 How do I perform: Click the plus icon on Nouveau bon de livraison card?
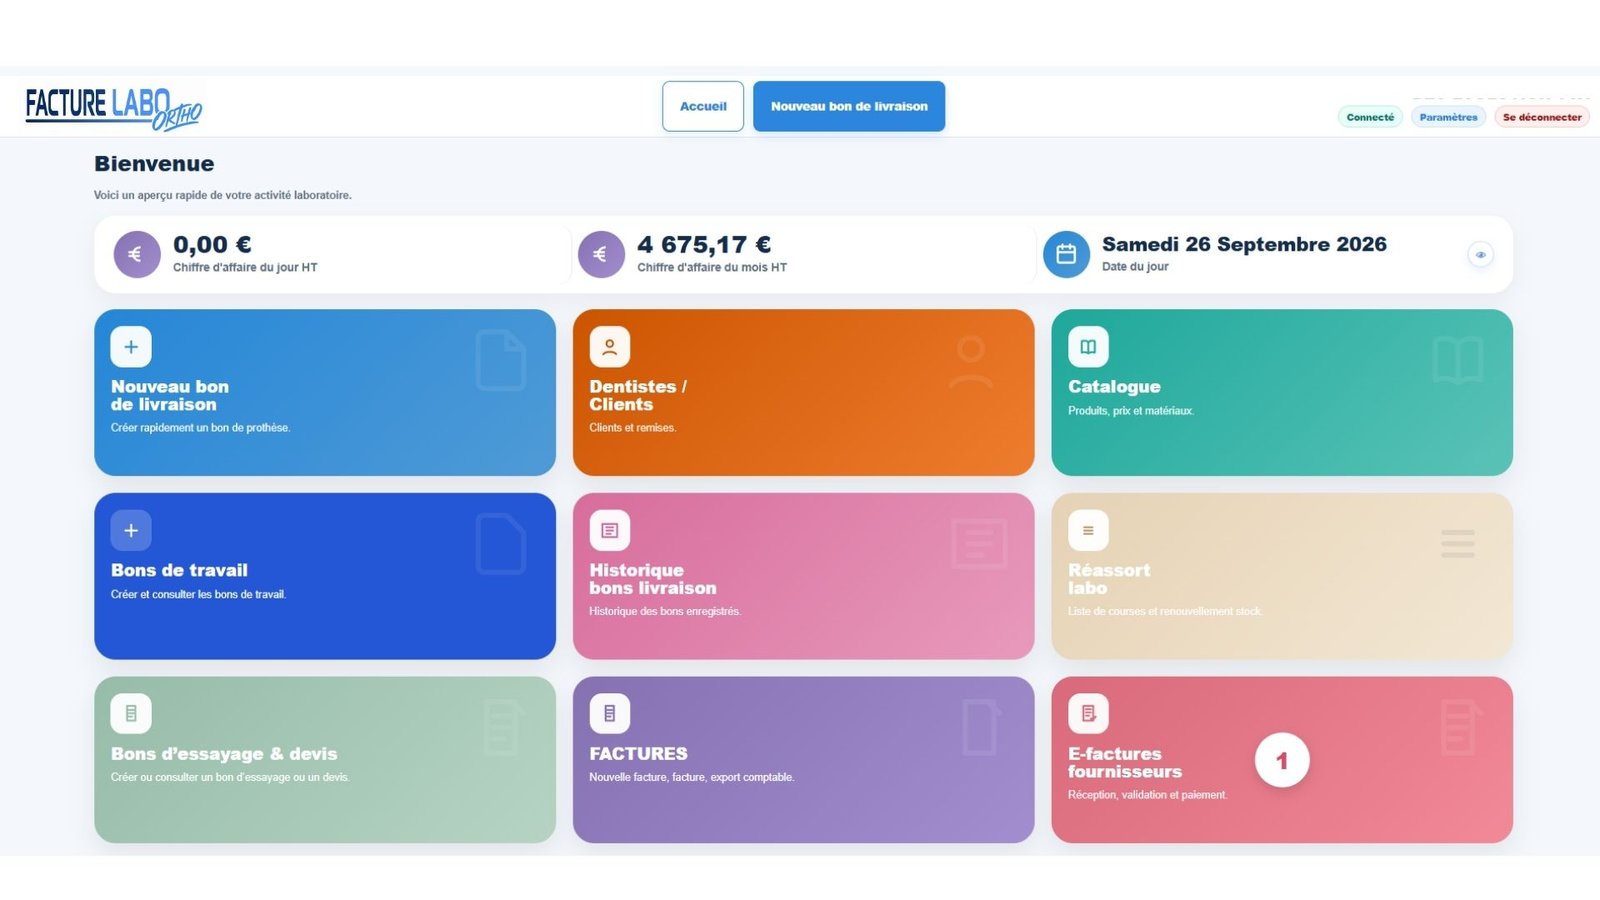(131, 347)
